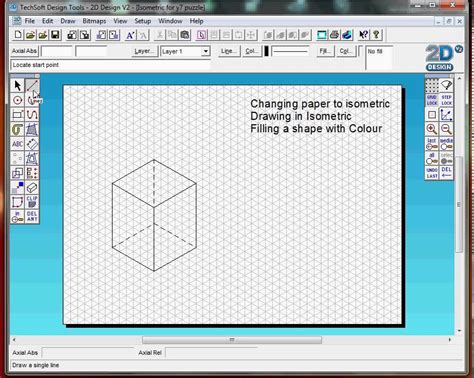Open the View menu
Image resolution: width=474 pixels, height=378 pixels.
coord(120,21)
